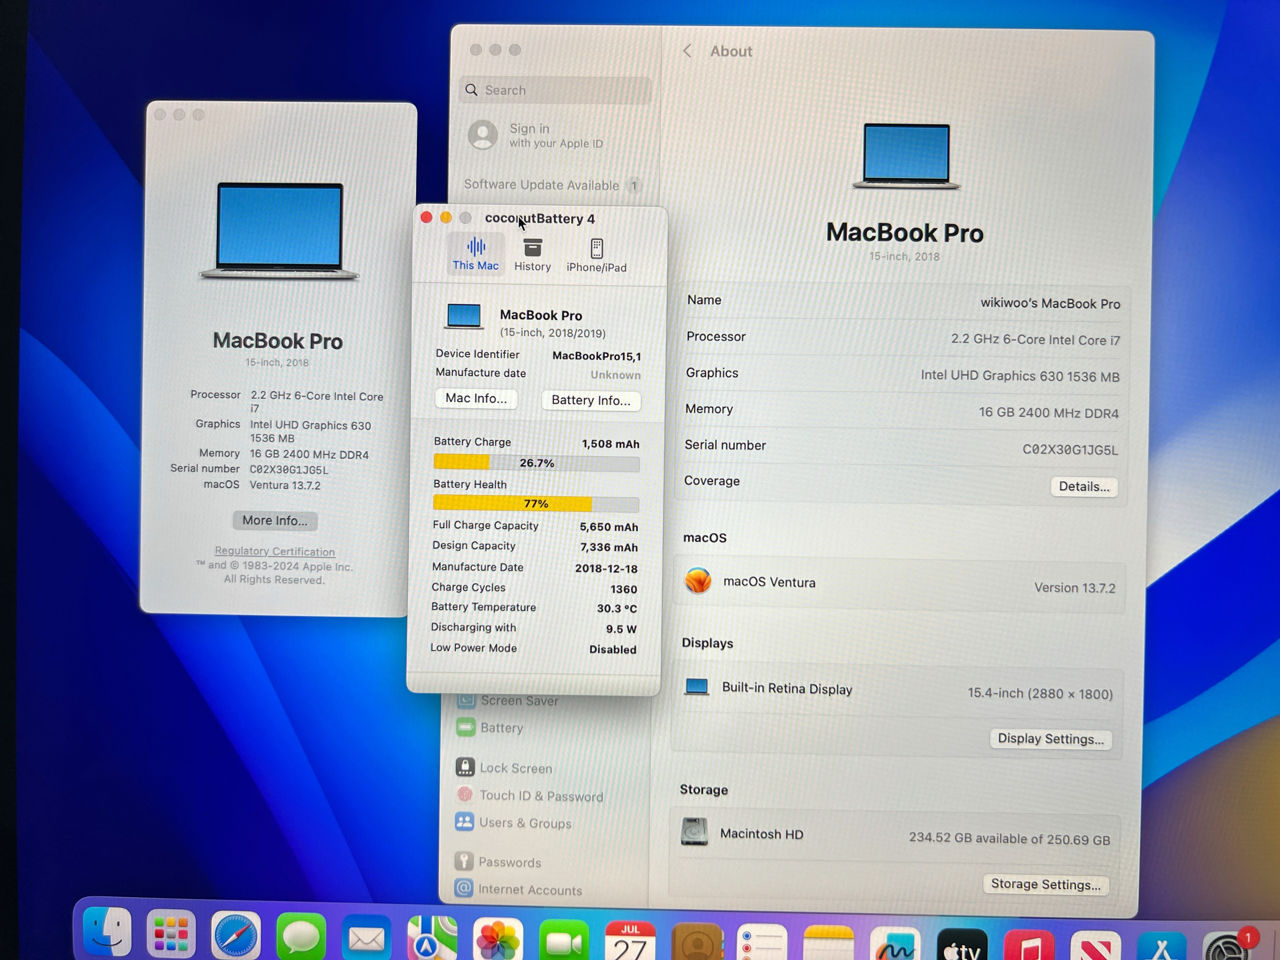Open Apple TV from the Dock
This screenshot has height=960, width=1280.
pos(961,938)
